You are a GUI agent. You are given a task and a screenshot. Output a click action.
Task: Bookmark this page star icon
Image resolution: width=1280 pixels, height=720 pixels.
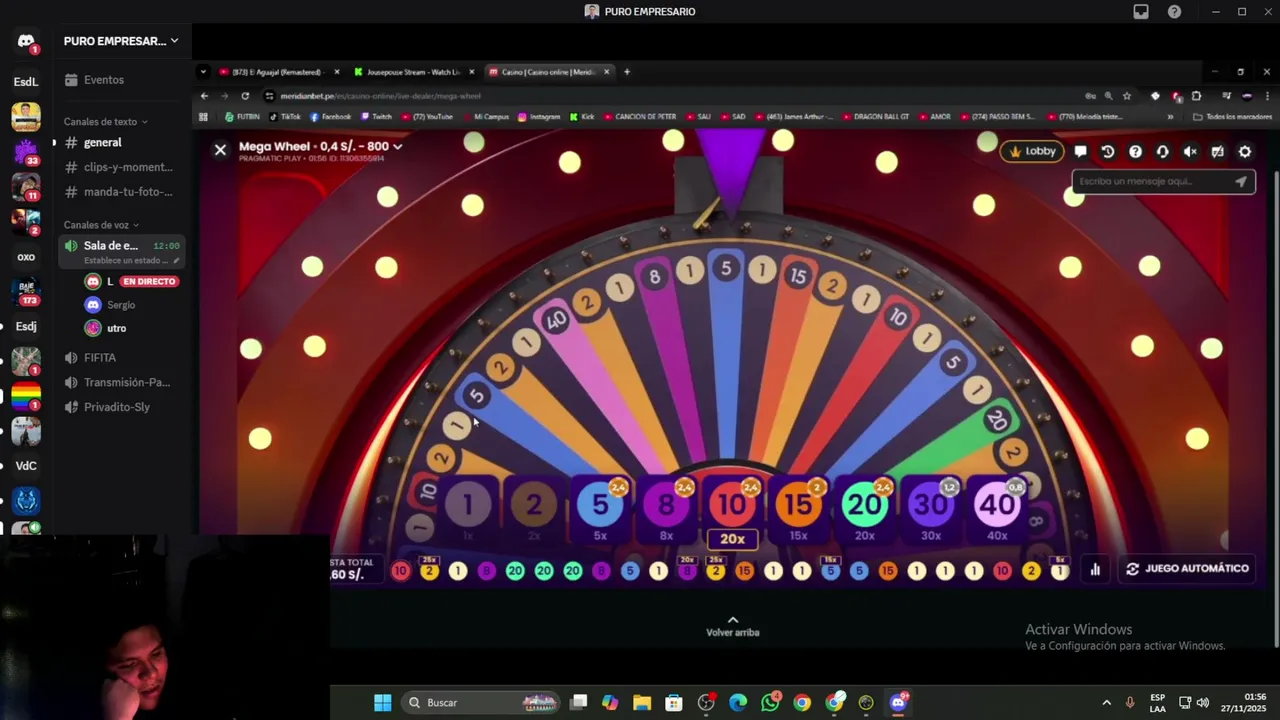tap(1127, 96)
